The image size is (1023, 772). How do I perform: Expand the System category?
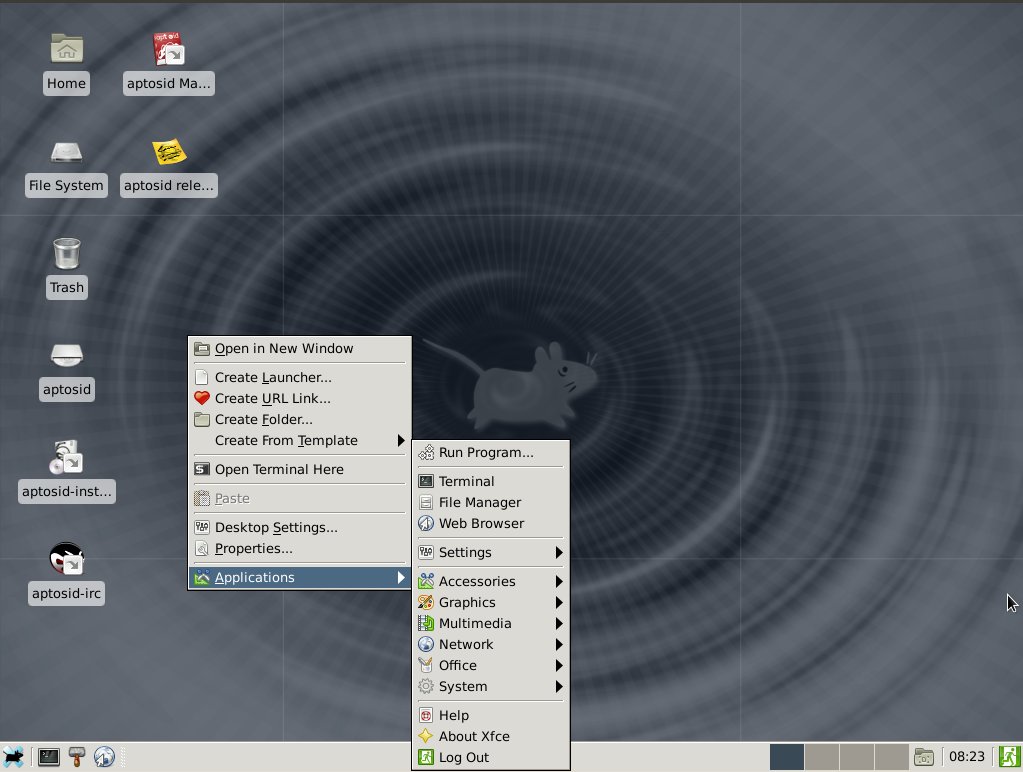pos(491,687)
